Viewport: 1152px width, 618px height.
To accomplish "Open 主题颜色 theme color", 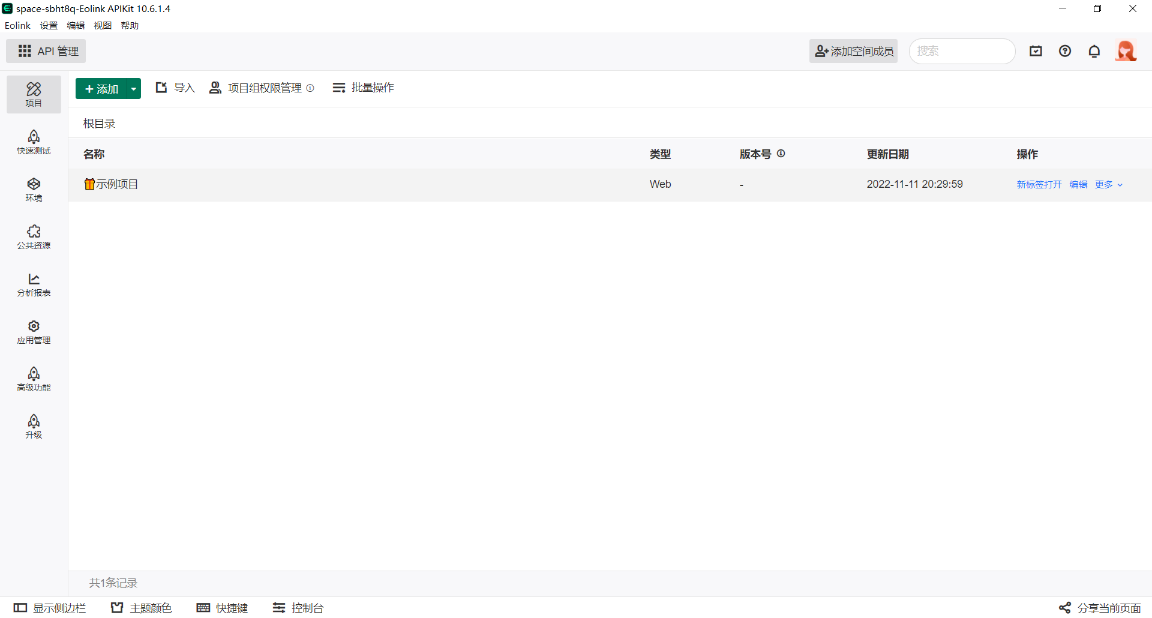I will coord(141,608).
